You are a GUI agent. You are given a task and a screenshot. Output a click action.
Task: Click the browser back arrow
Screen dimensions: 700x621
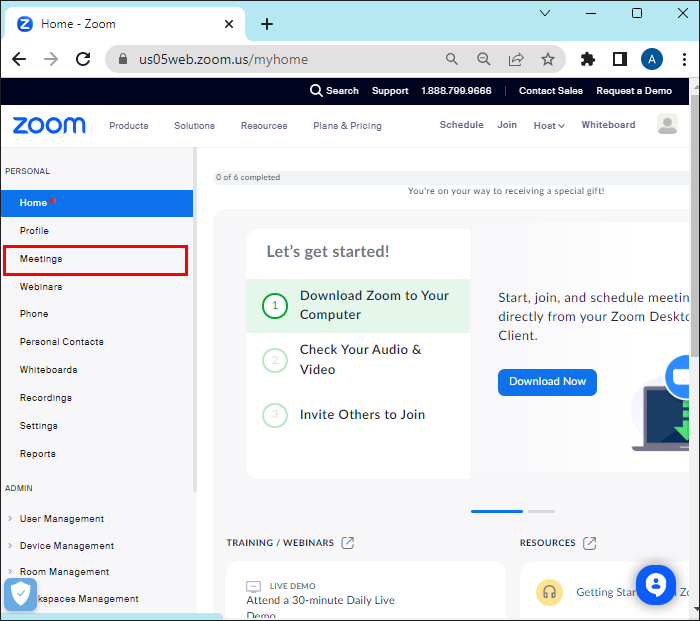coord(19,59)
